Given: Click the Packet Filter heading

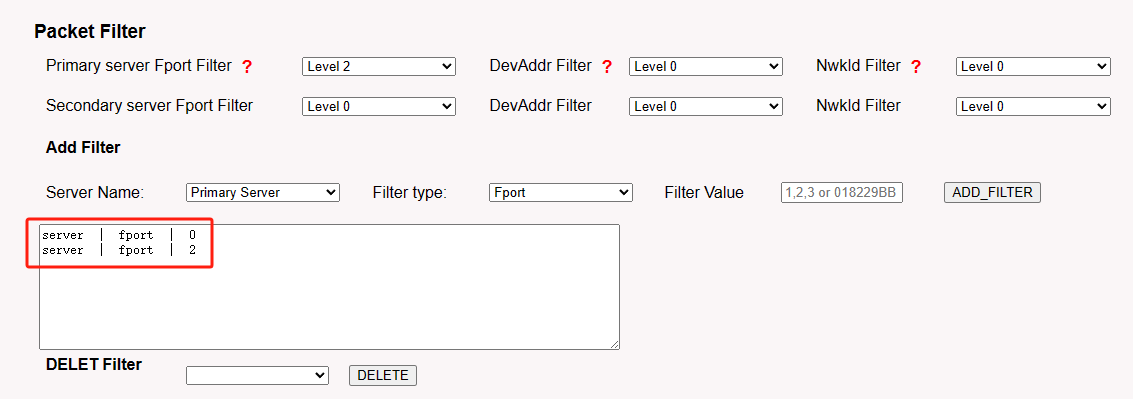Looking at the screenshot, I should [90, 32].
